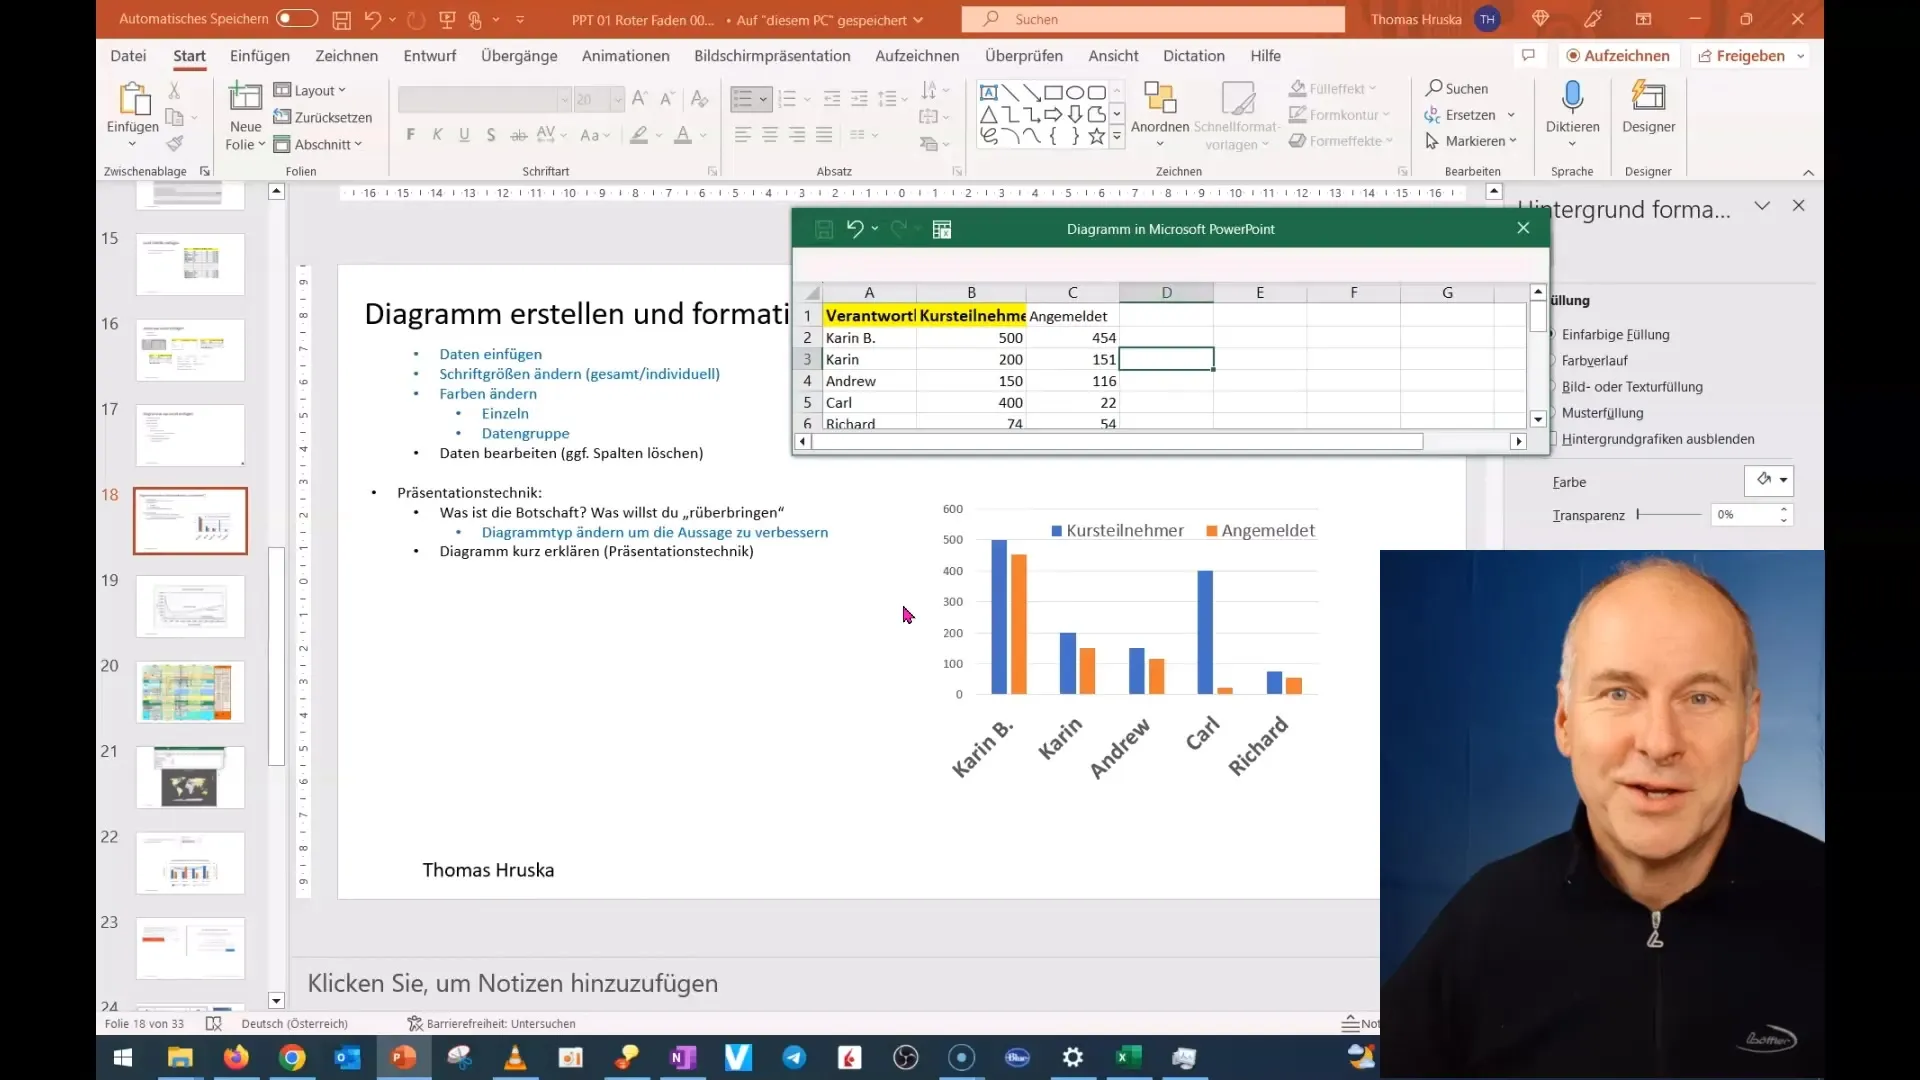Image resolution: width=1920 pixels, height=1080 pixels.
Task: Switch to the Überprüfen tab
Action: [x=1023, y=56]
